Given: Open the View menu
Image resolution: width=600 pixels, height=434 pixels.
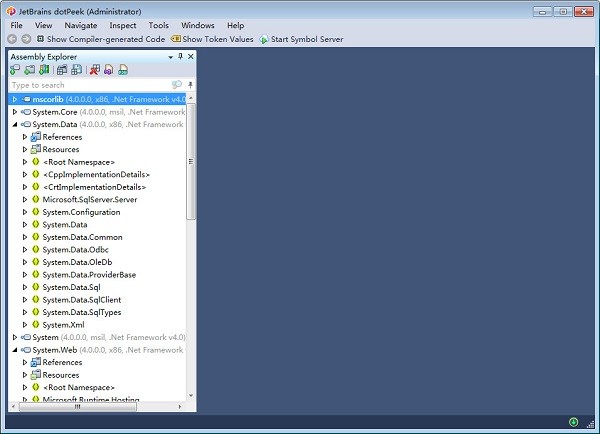Looking at the screenshot, I should click(44, 25).
